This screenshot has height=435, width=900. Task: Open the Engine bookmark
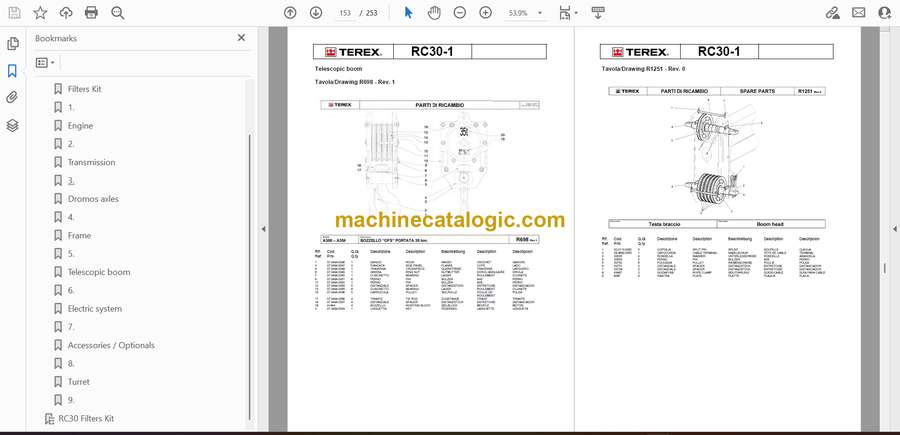(80, 126)
